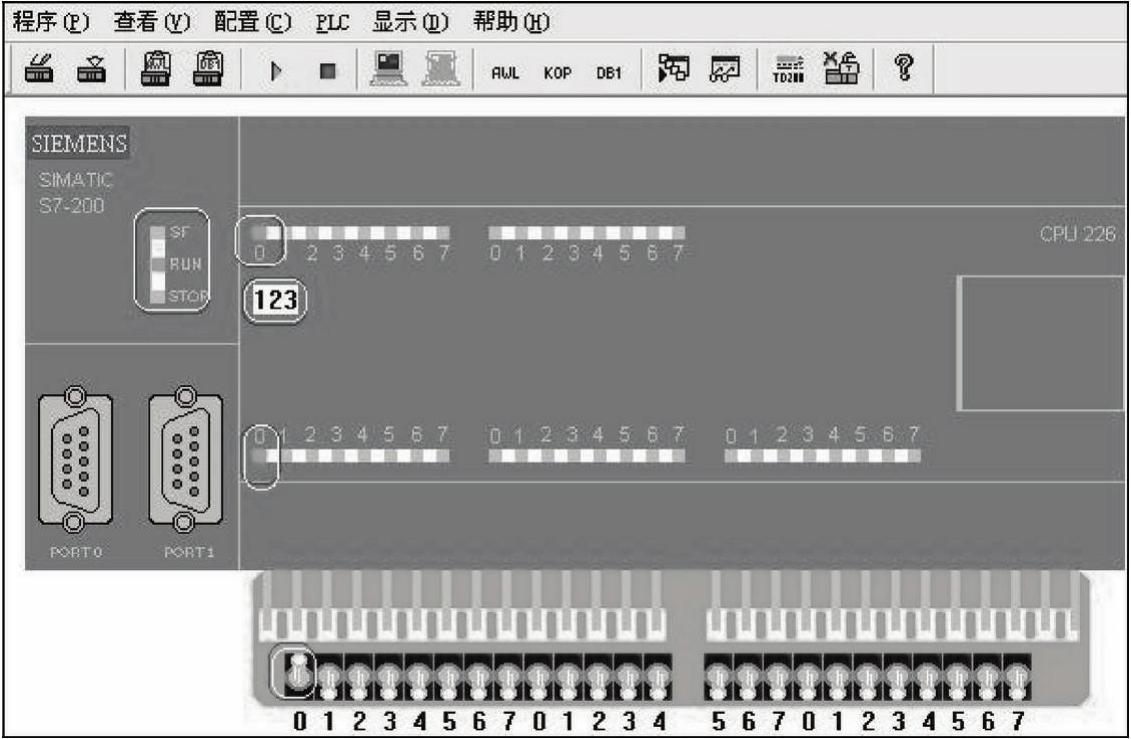This screenshot has width=1131, height=739.
Task: Toggle input switch I2.0
Action: point(808,679)
